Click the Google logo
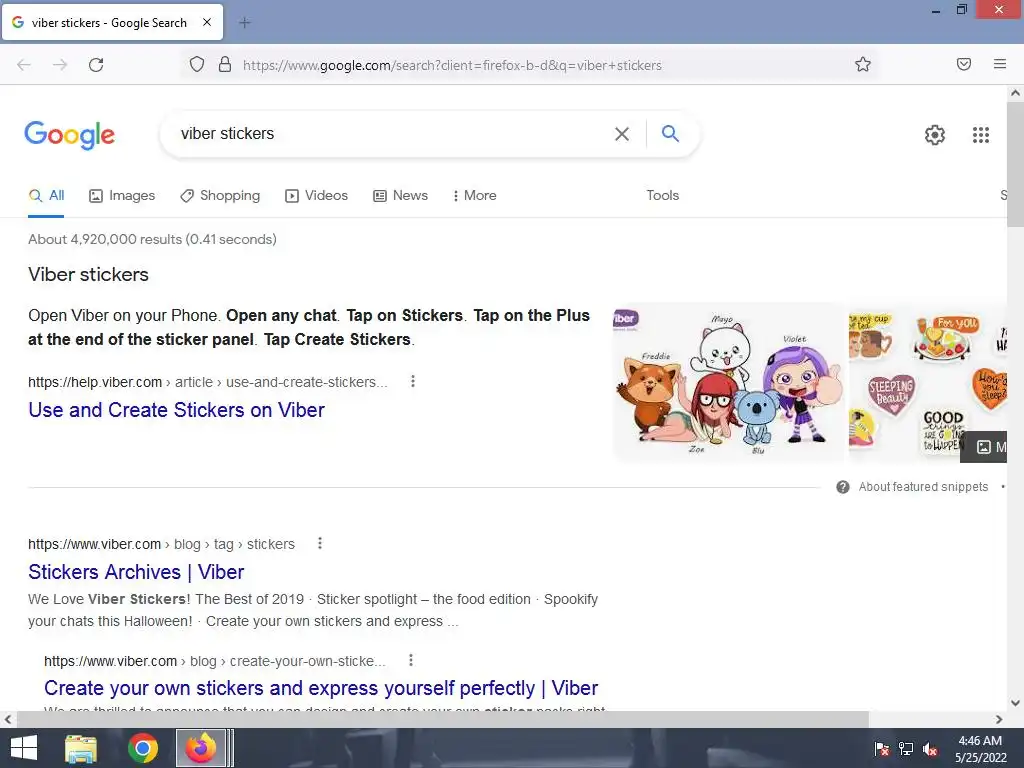 pos(70,135)
